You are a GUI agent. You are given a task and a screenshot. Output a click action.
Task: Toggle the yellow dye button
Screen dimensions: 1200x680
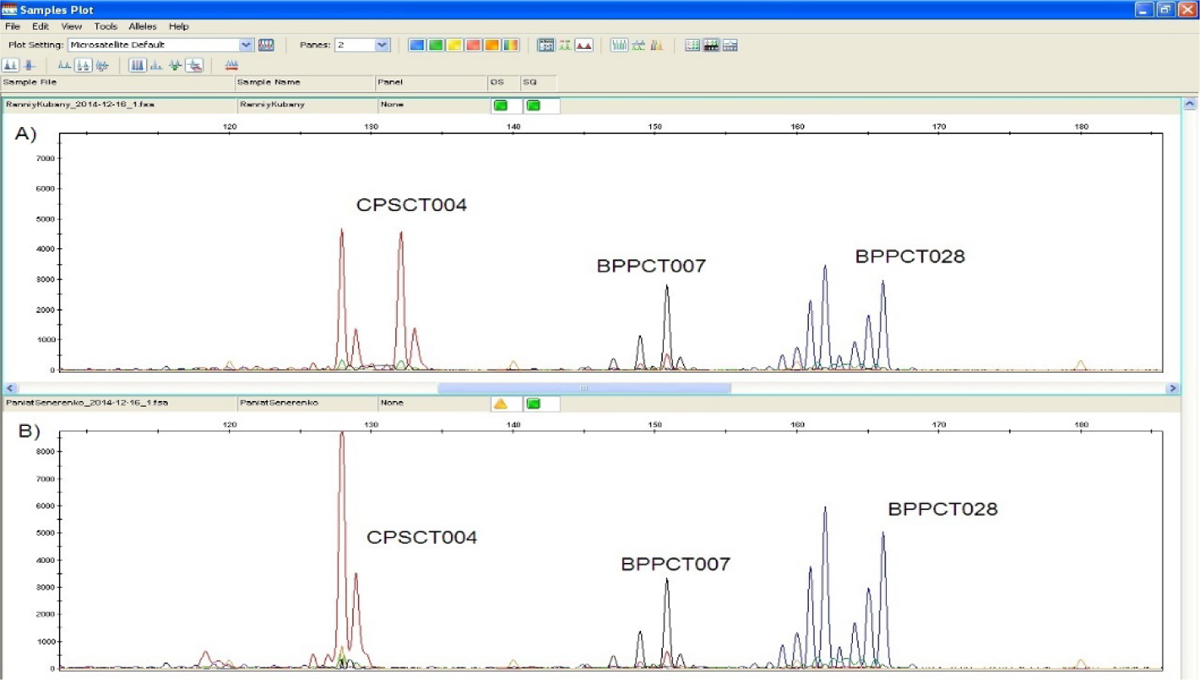point(454,45)
